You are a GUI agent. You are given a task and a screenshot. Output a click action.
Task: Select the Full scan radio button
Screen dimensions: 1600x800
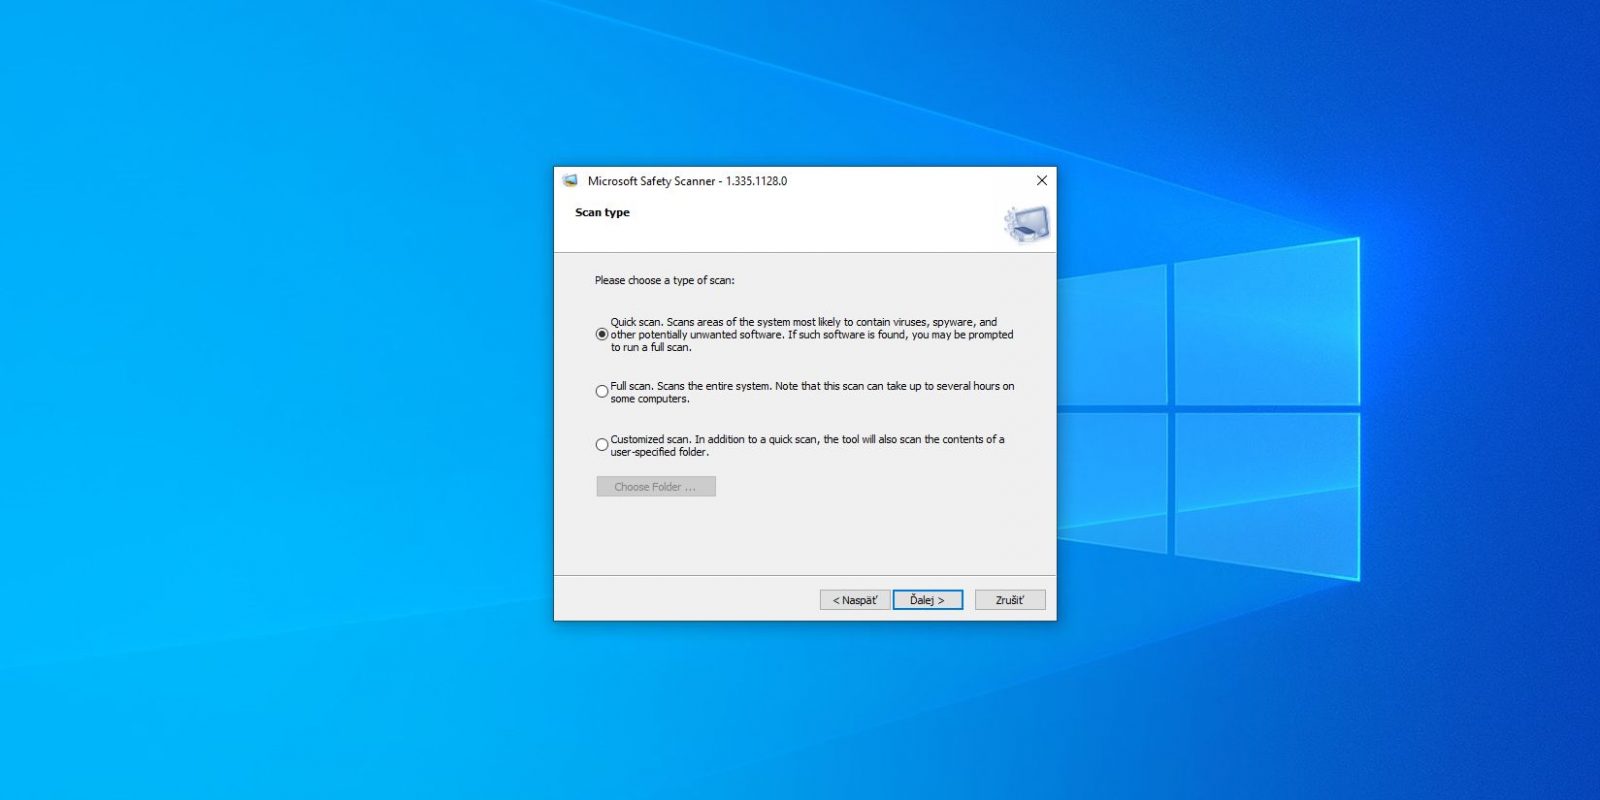click(602, 392)
